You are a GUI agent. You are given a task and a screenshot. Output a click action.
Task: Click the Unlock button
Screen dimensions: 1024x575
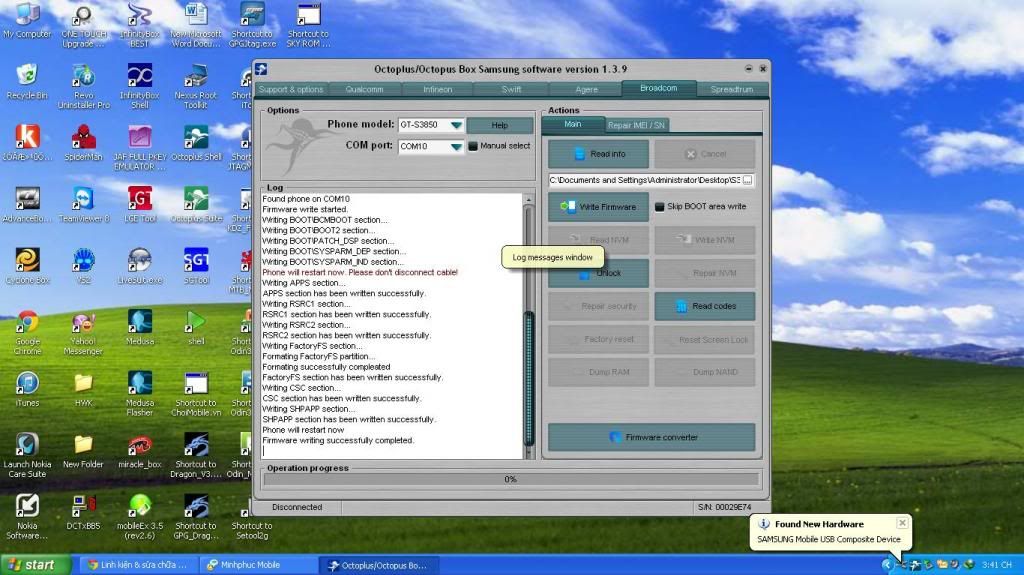click(x=598, y=273)
